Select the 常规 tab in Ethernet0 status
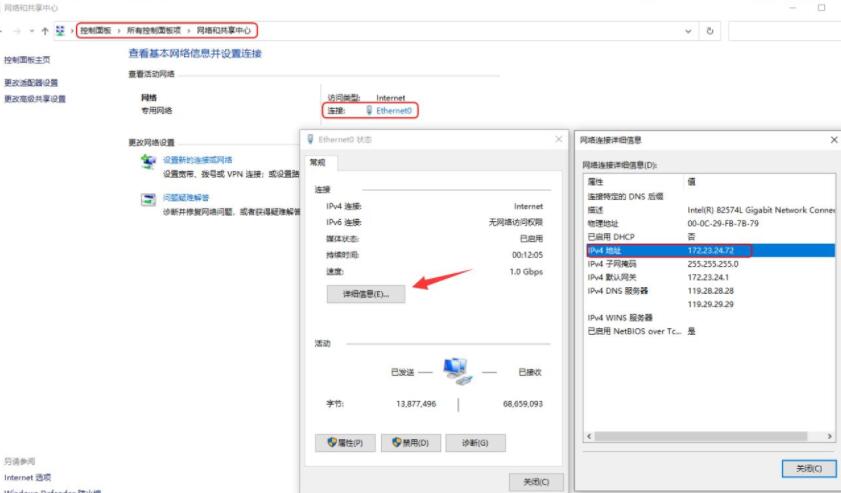This screenshot has height=493, width=841. (318, 162)
